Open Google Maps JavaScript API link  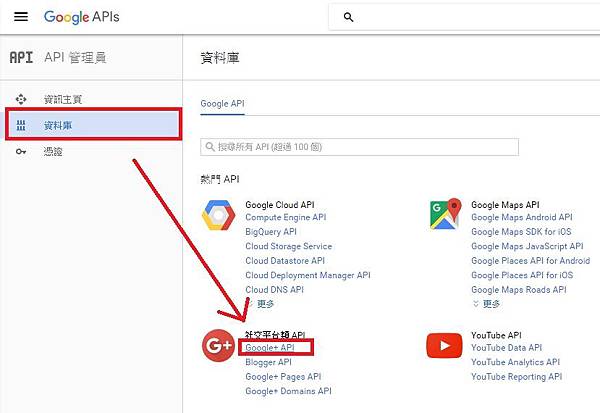point(527,246)
